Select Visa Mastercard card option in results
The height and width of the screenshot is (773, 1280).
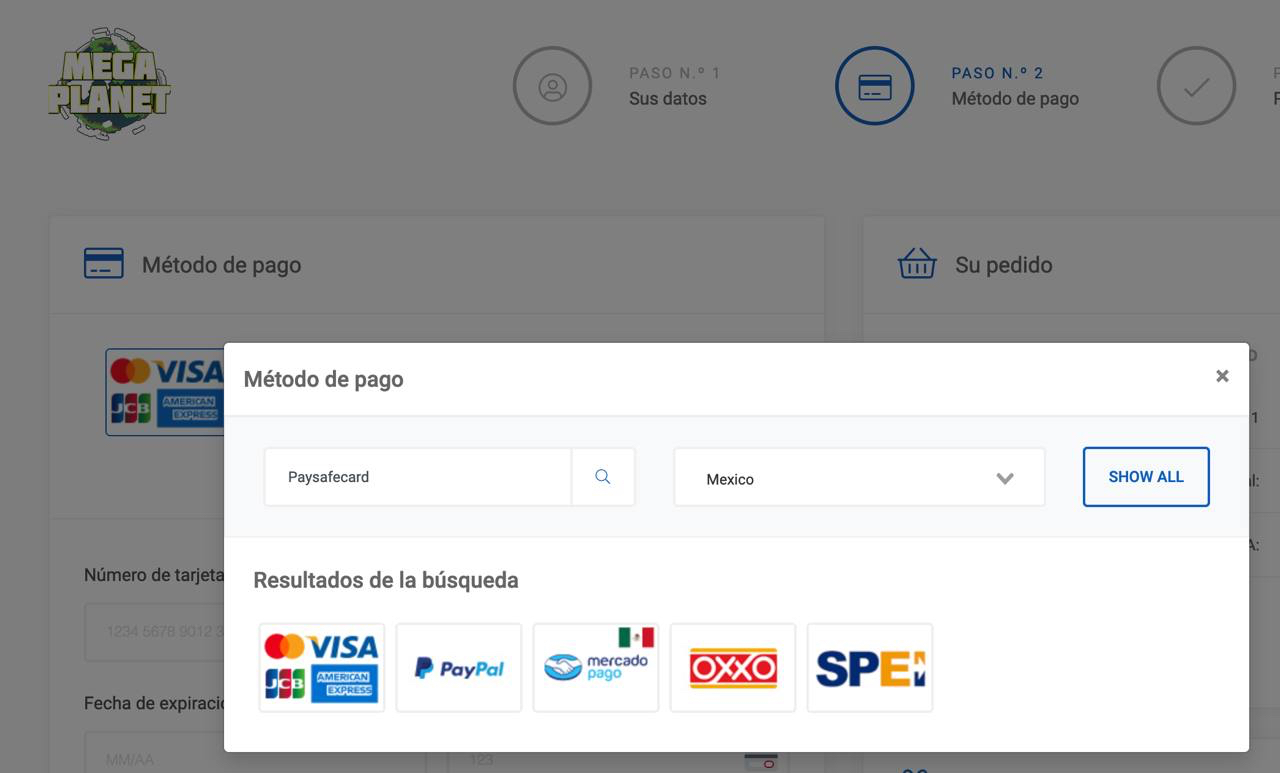(x=322, y=668)
